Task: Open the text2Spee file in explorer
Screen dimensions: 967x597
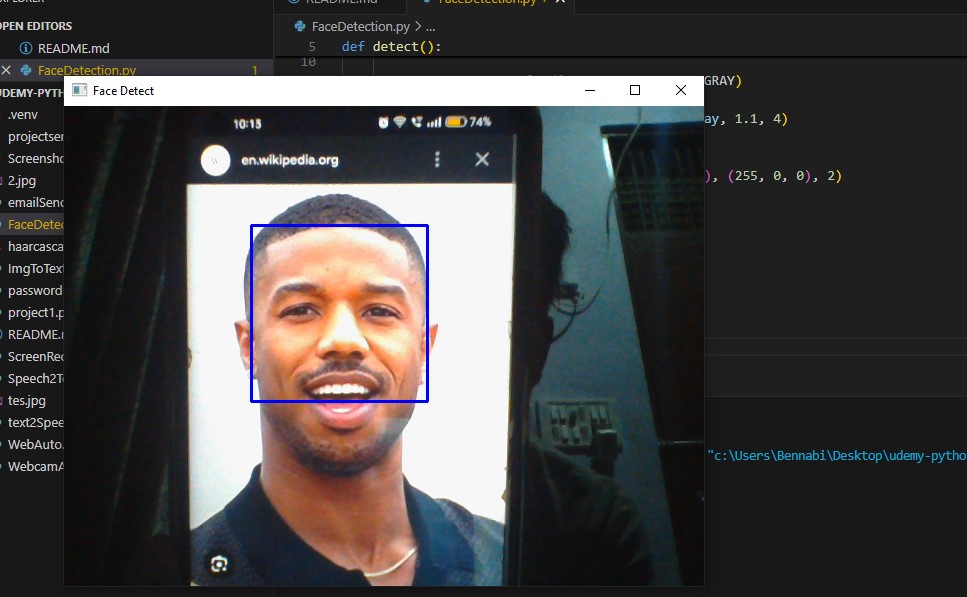Action: pyautogui.click(x=35, y=422)
